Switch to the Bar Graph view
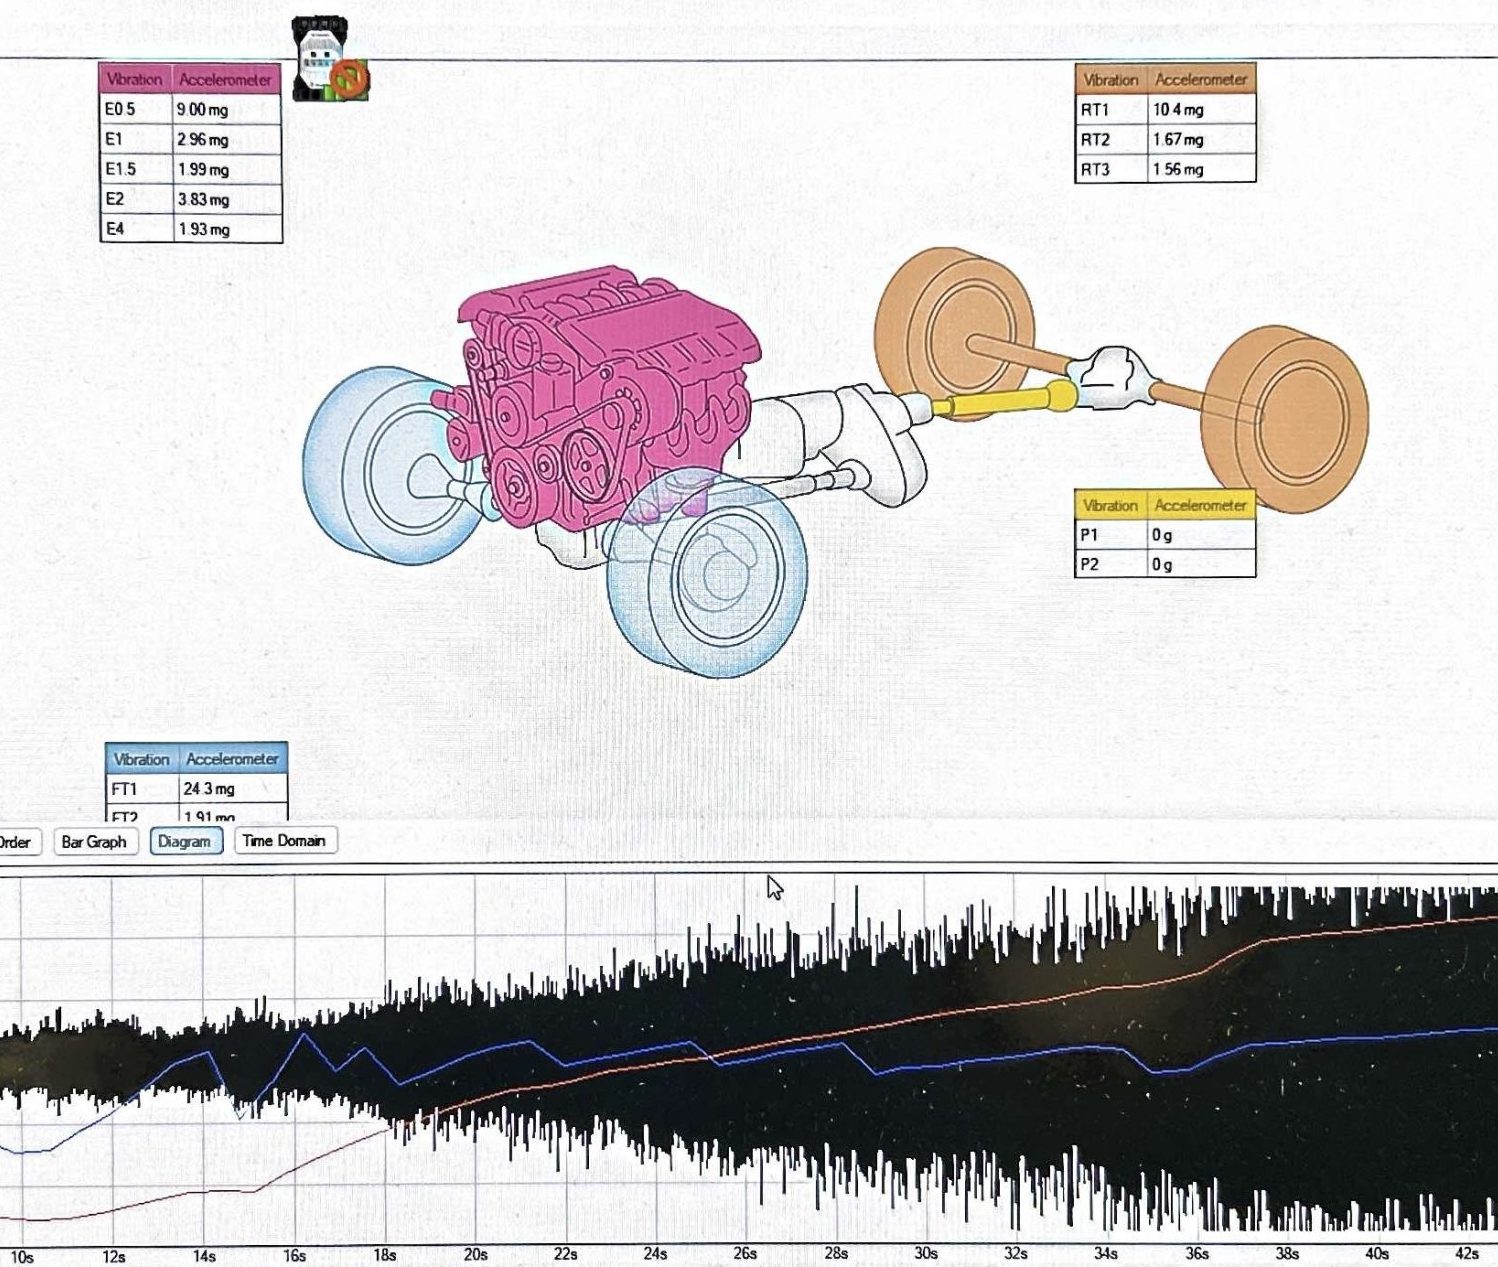The width and height of the screenshot is (1498, 1267). tap(94, 841)
